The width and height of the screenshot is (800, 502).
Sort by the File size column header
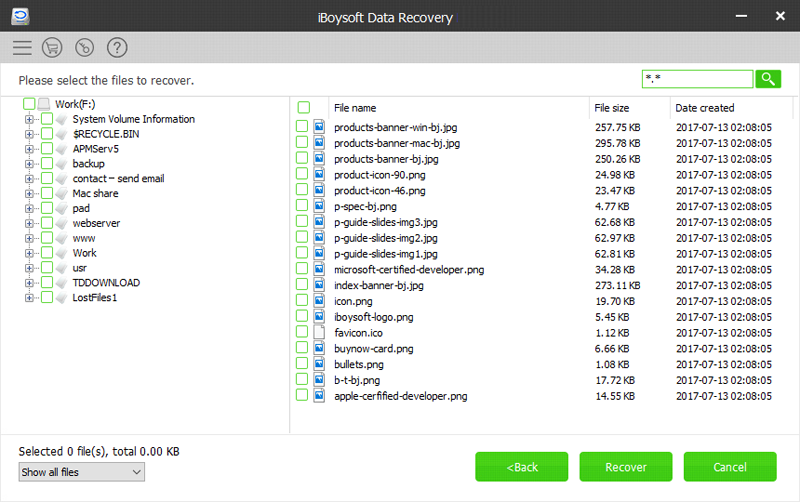(x=612, y=108)
